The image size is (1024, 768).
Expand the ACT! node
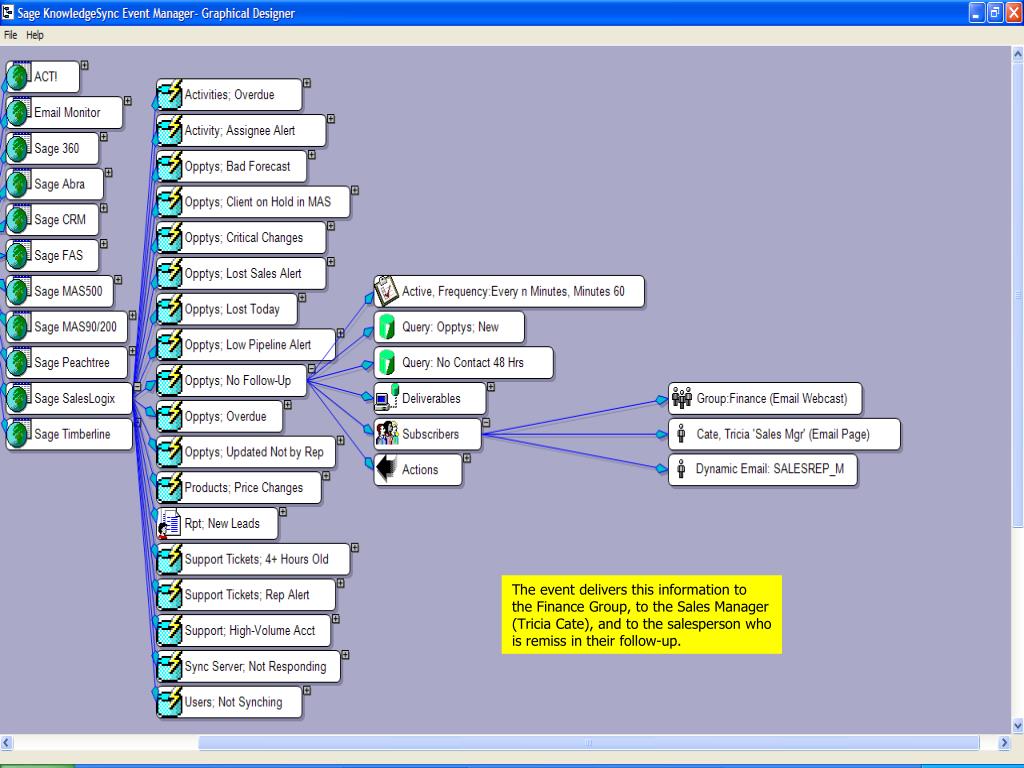(84, 65)
